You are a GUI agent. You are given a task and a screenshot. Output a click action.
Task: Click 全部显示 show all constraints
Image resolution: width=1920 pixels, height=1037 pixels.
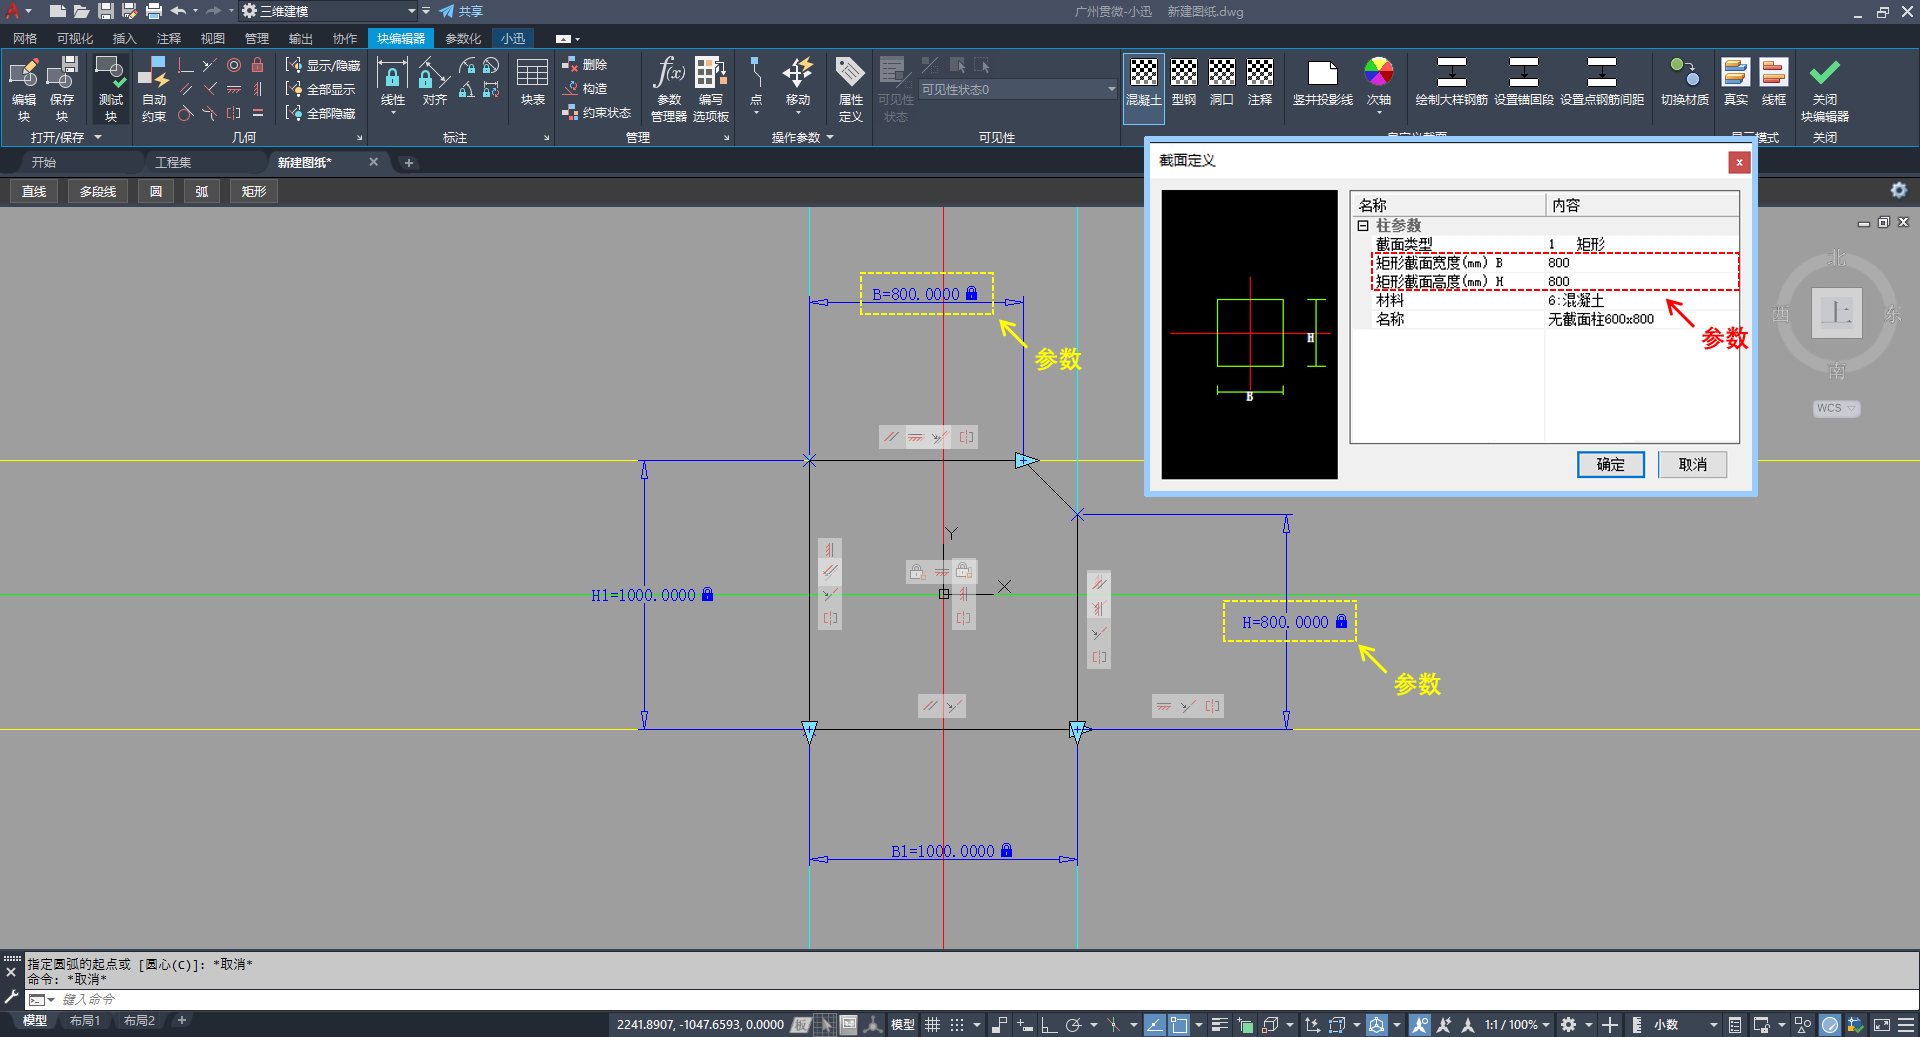point(321,89)
